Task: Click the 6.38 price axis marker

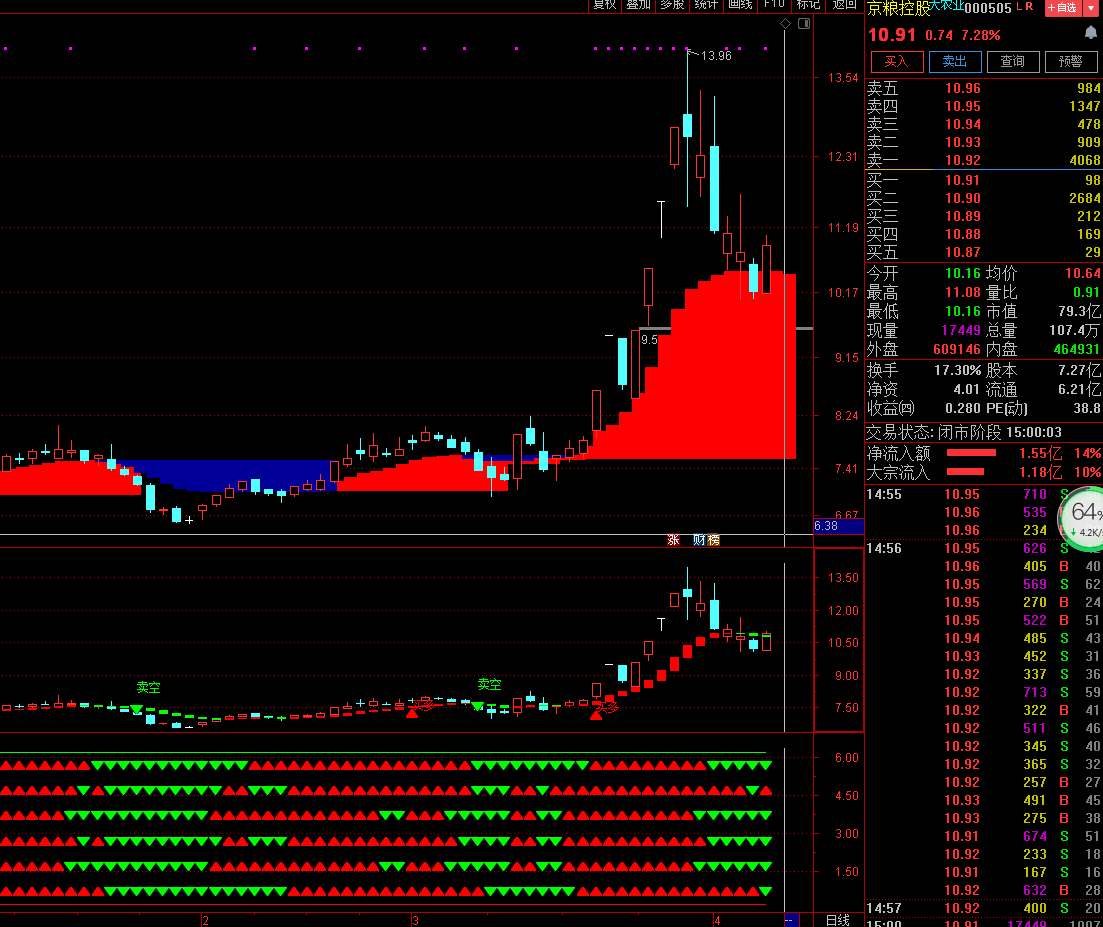Action: (839, 526)
